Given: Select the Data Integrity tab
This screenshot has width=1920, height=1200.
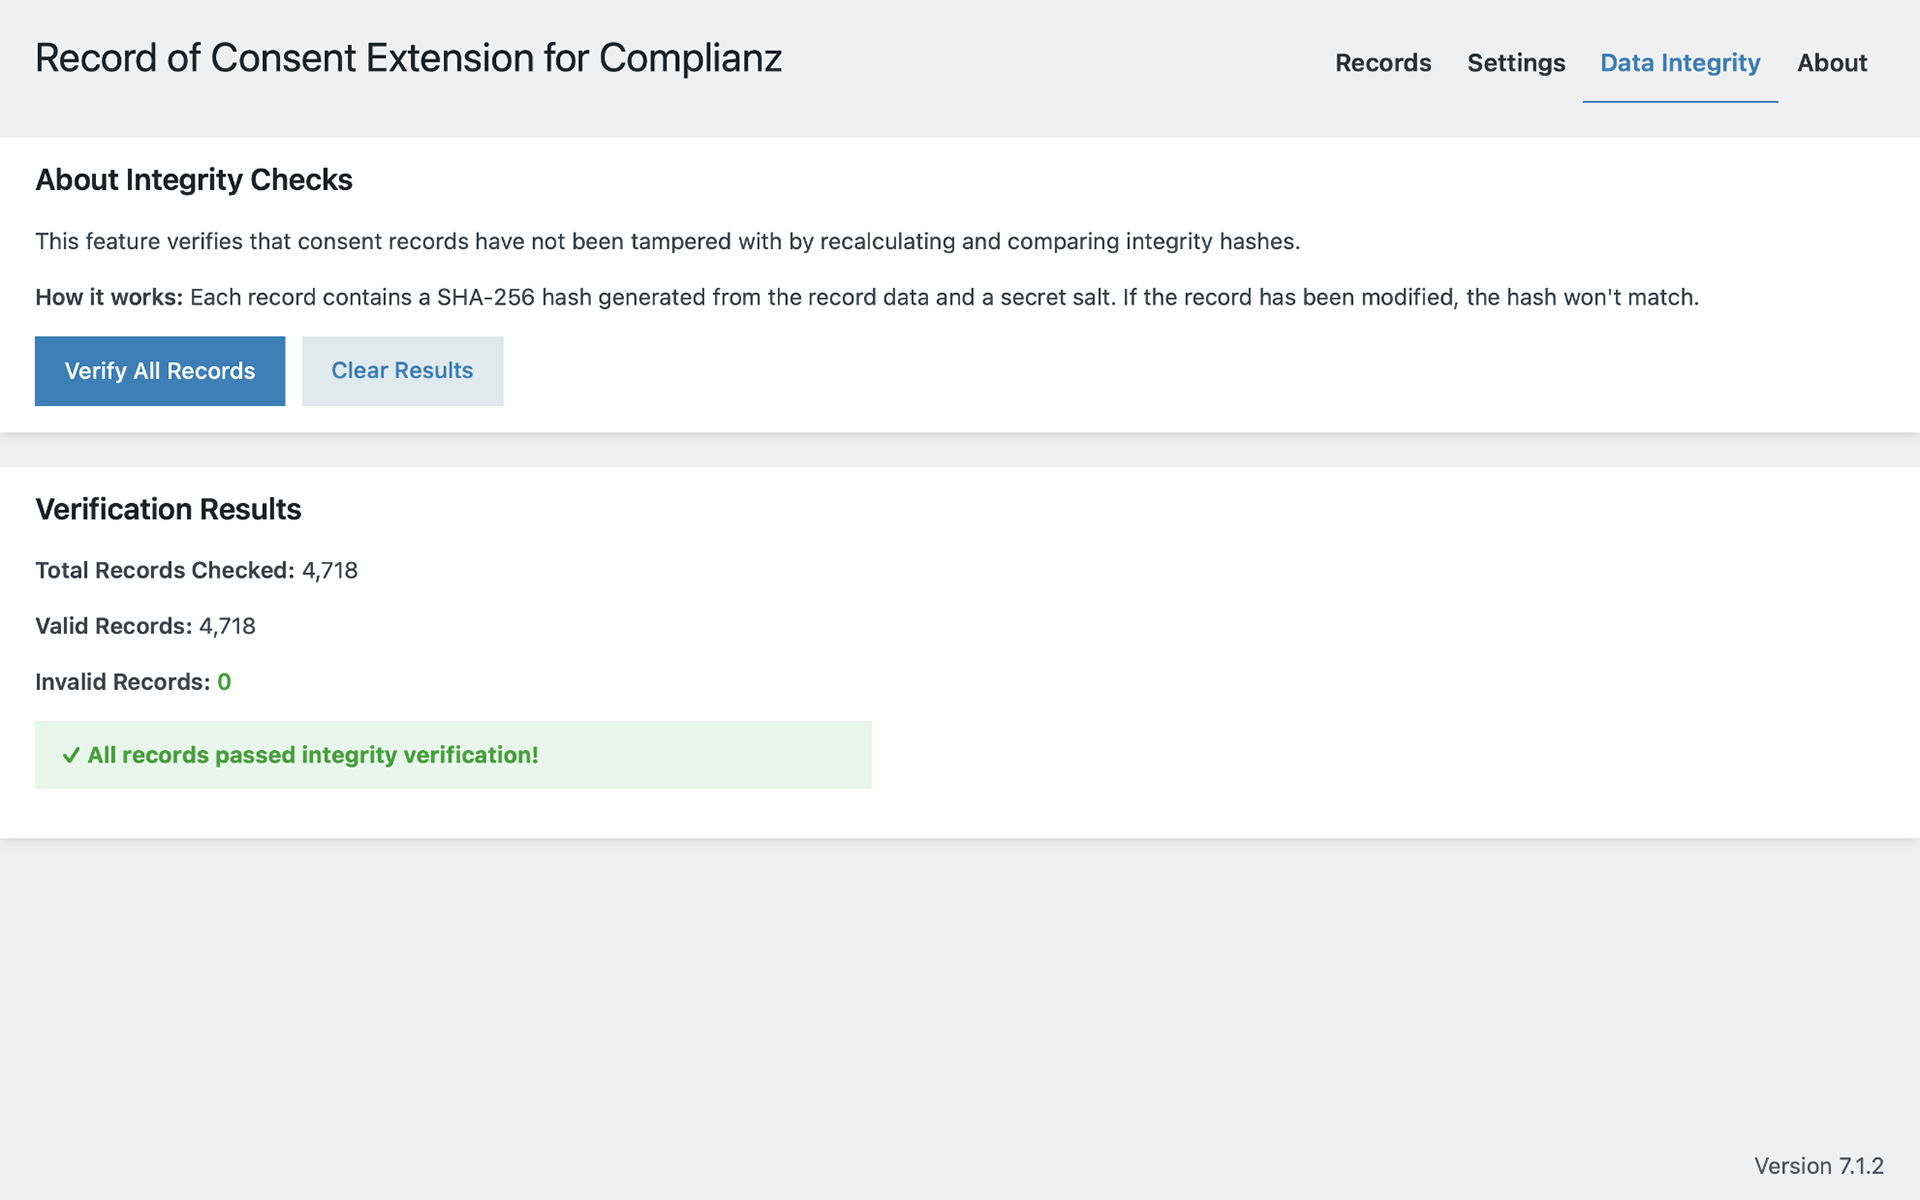Looking at the screenshot, I should 1680,63.
